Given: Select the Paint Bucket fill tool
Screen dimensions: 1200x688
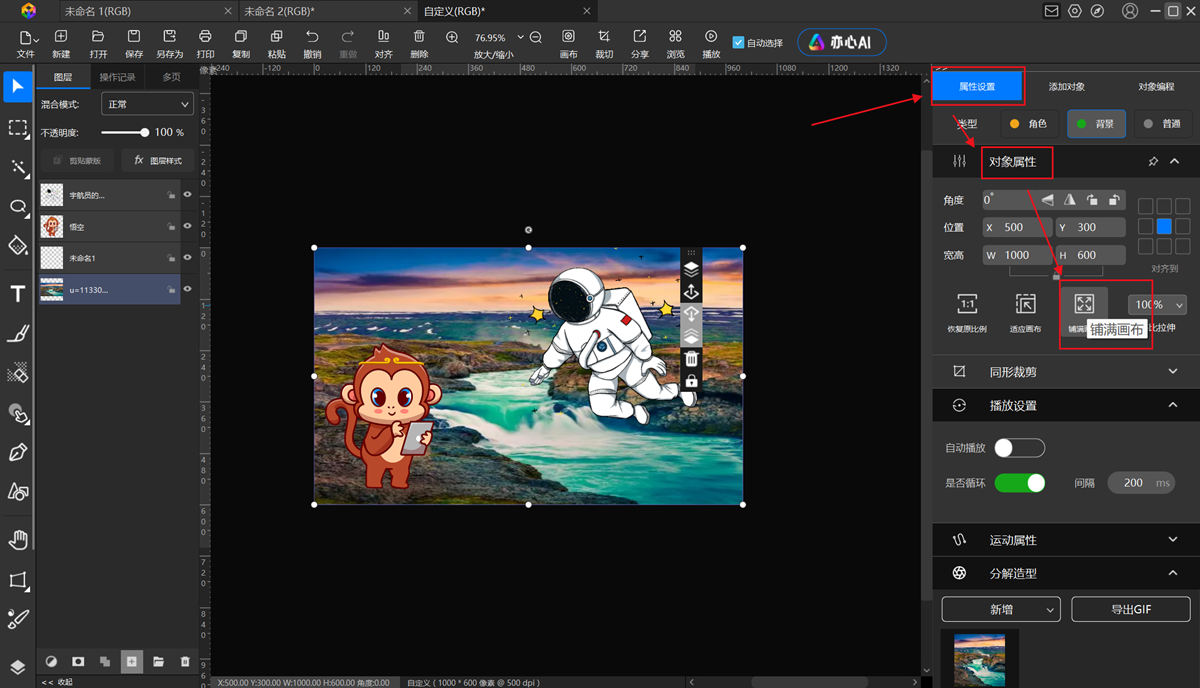Looking at the screenshot, I should (x=17, y=245).
